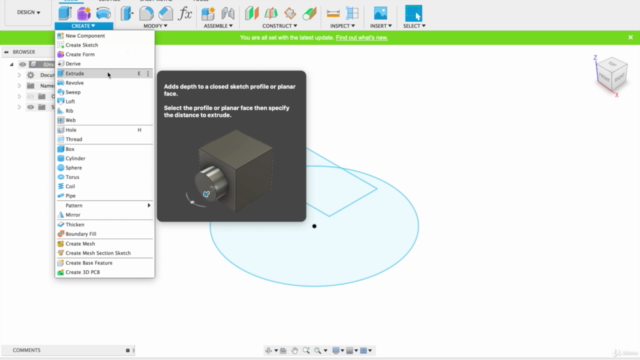Open the SELECT dropdown menu

414,26
